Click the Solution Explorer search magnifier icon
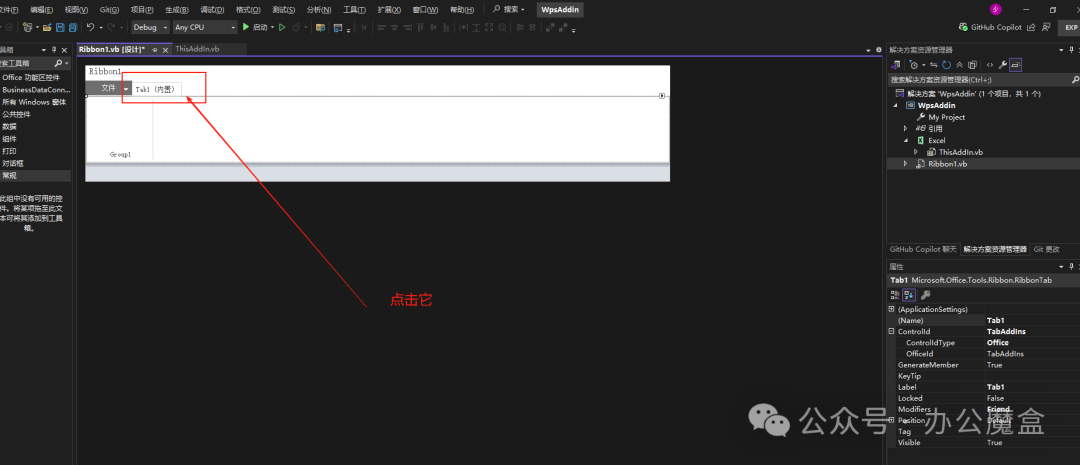The width and height of the screenshot is (1080, 465). pos(1074,79)
